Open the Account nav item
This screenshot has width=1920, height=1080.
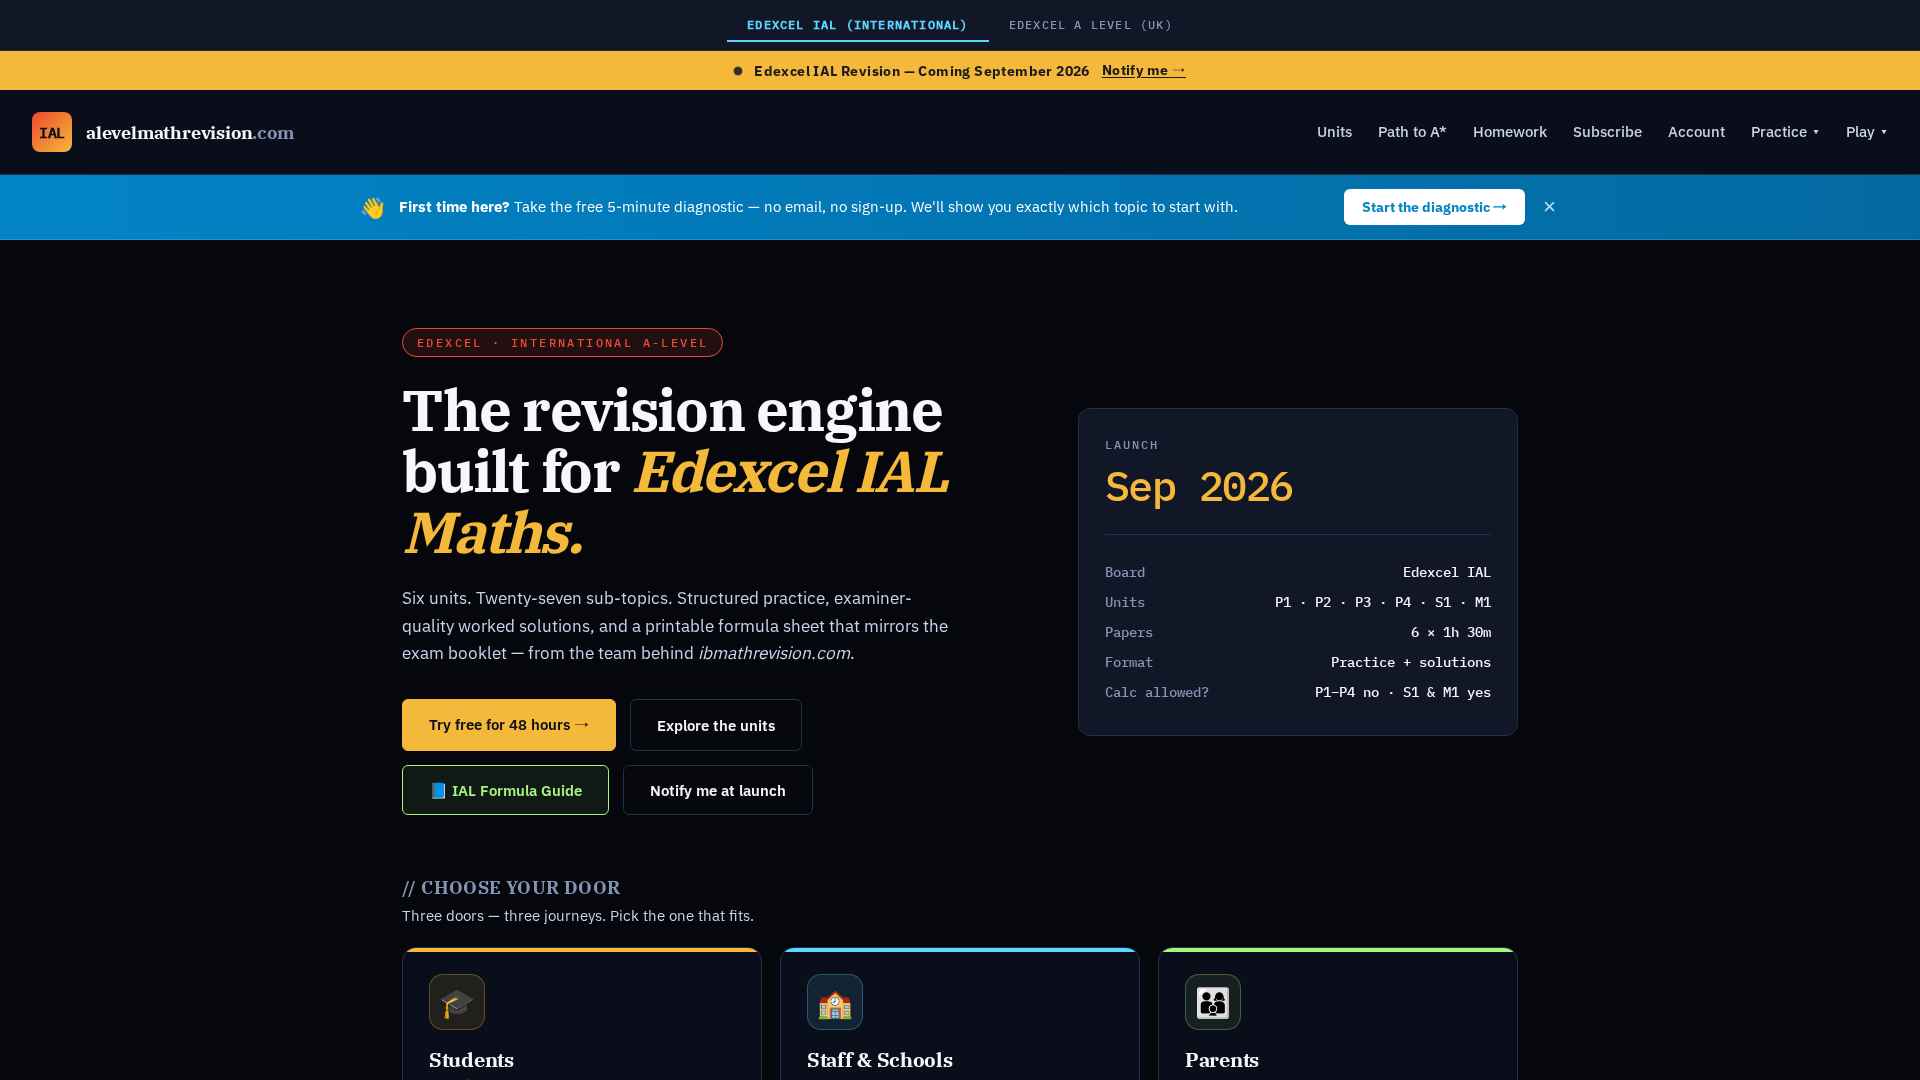1696,132
